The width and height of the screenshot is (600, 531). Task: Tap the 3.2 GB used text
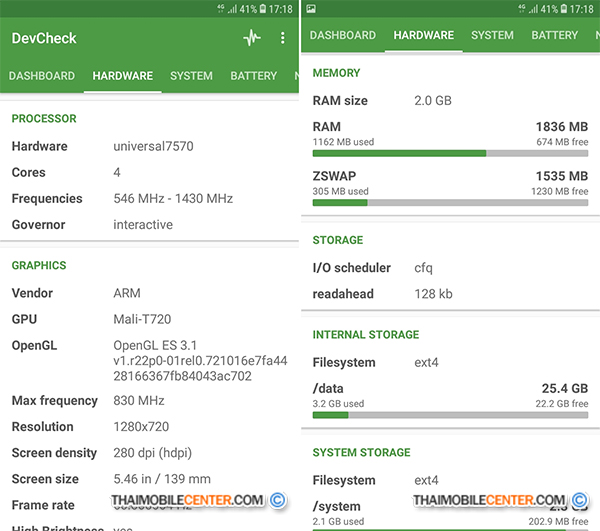[338, 404]
